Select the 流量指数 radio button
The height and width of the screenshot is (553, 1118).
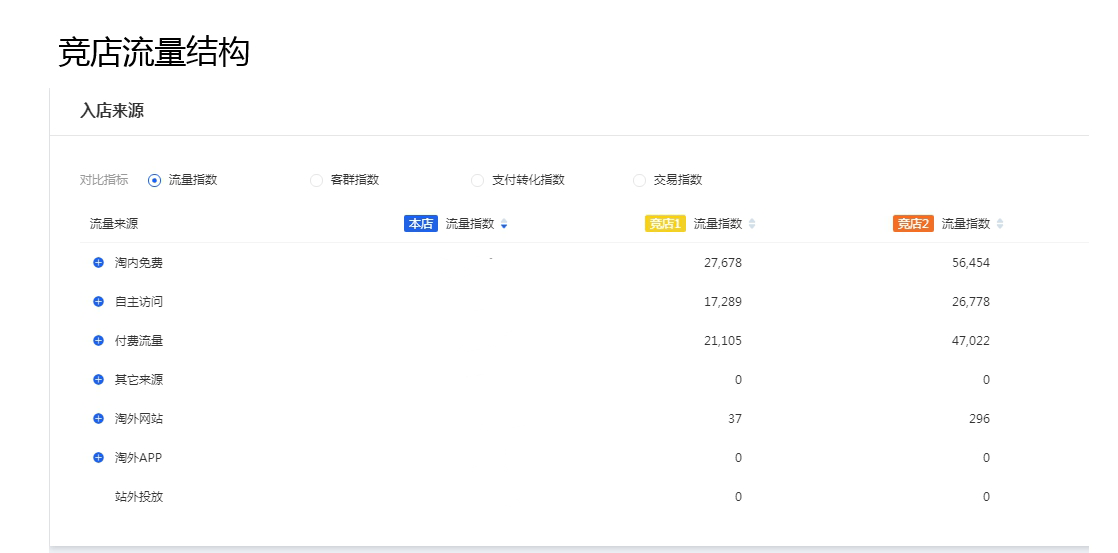tap(154, 181)
